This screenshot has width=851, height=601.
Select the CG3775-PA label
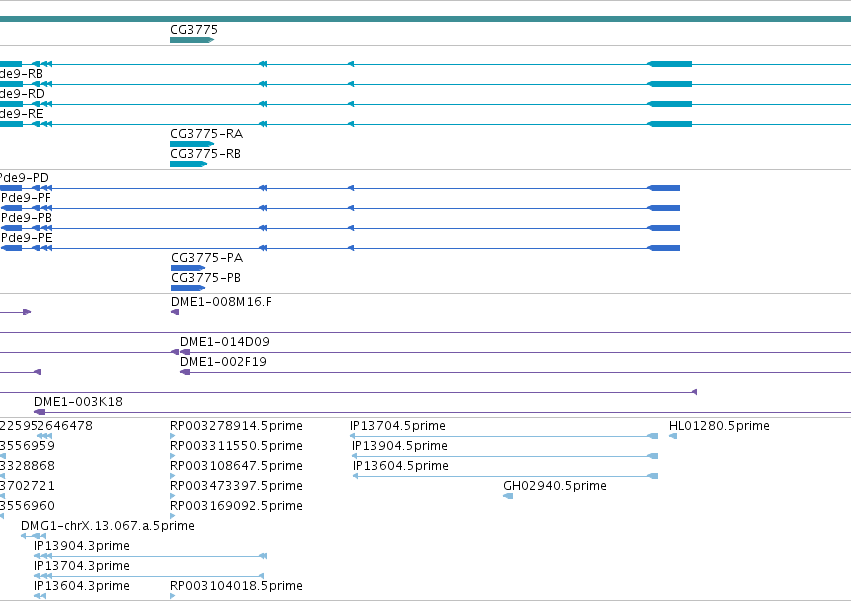point(207,257)
